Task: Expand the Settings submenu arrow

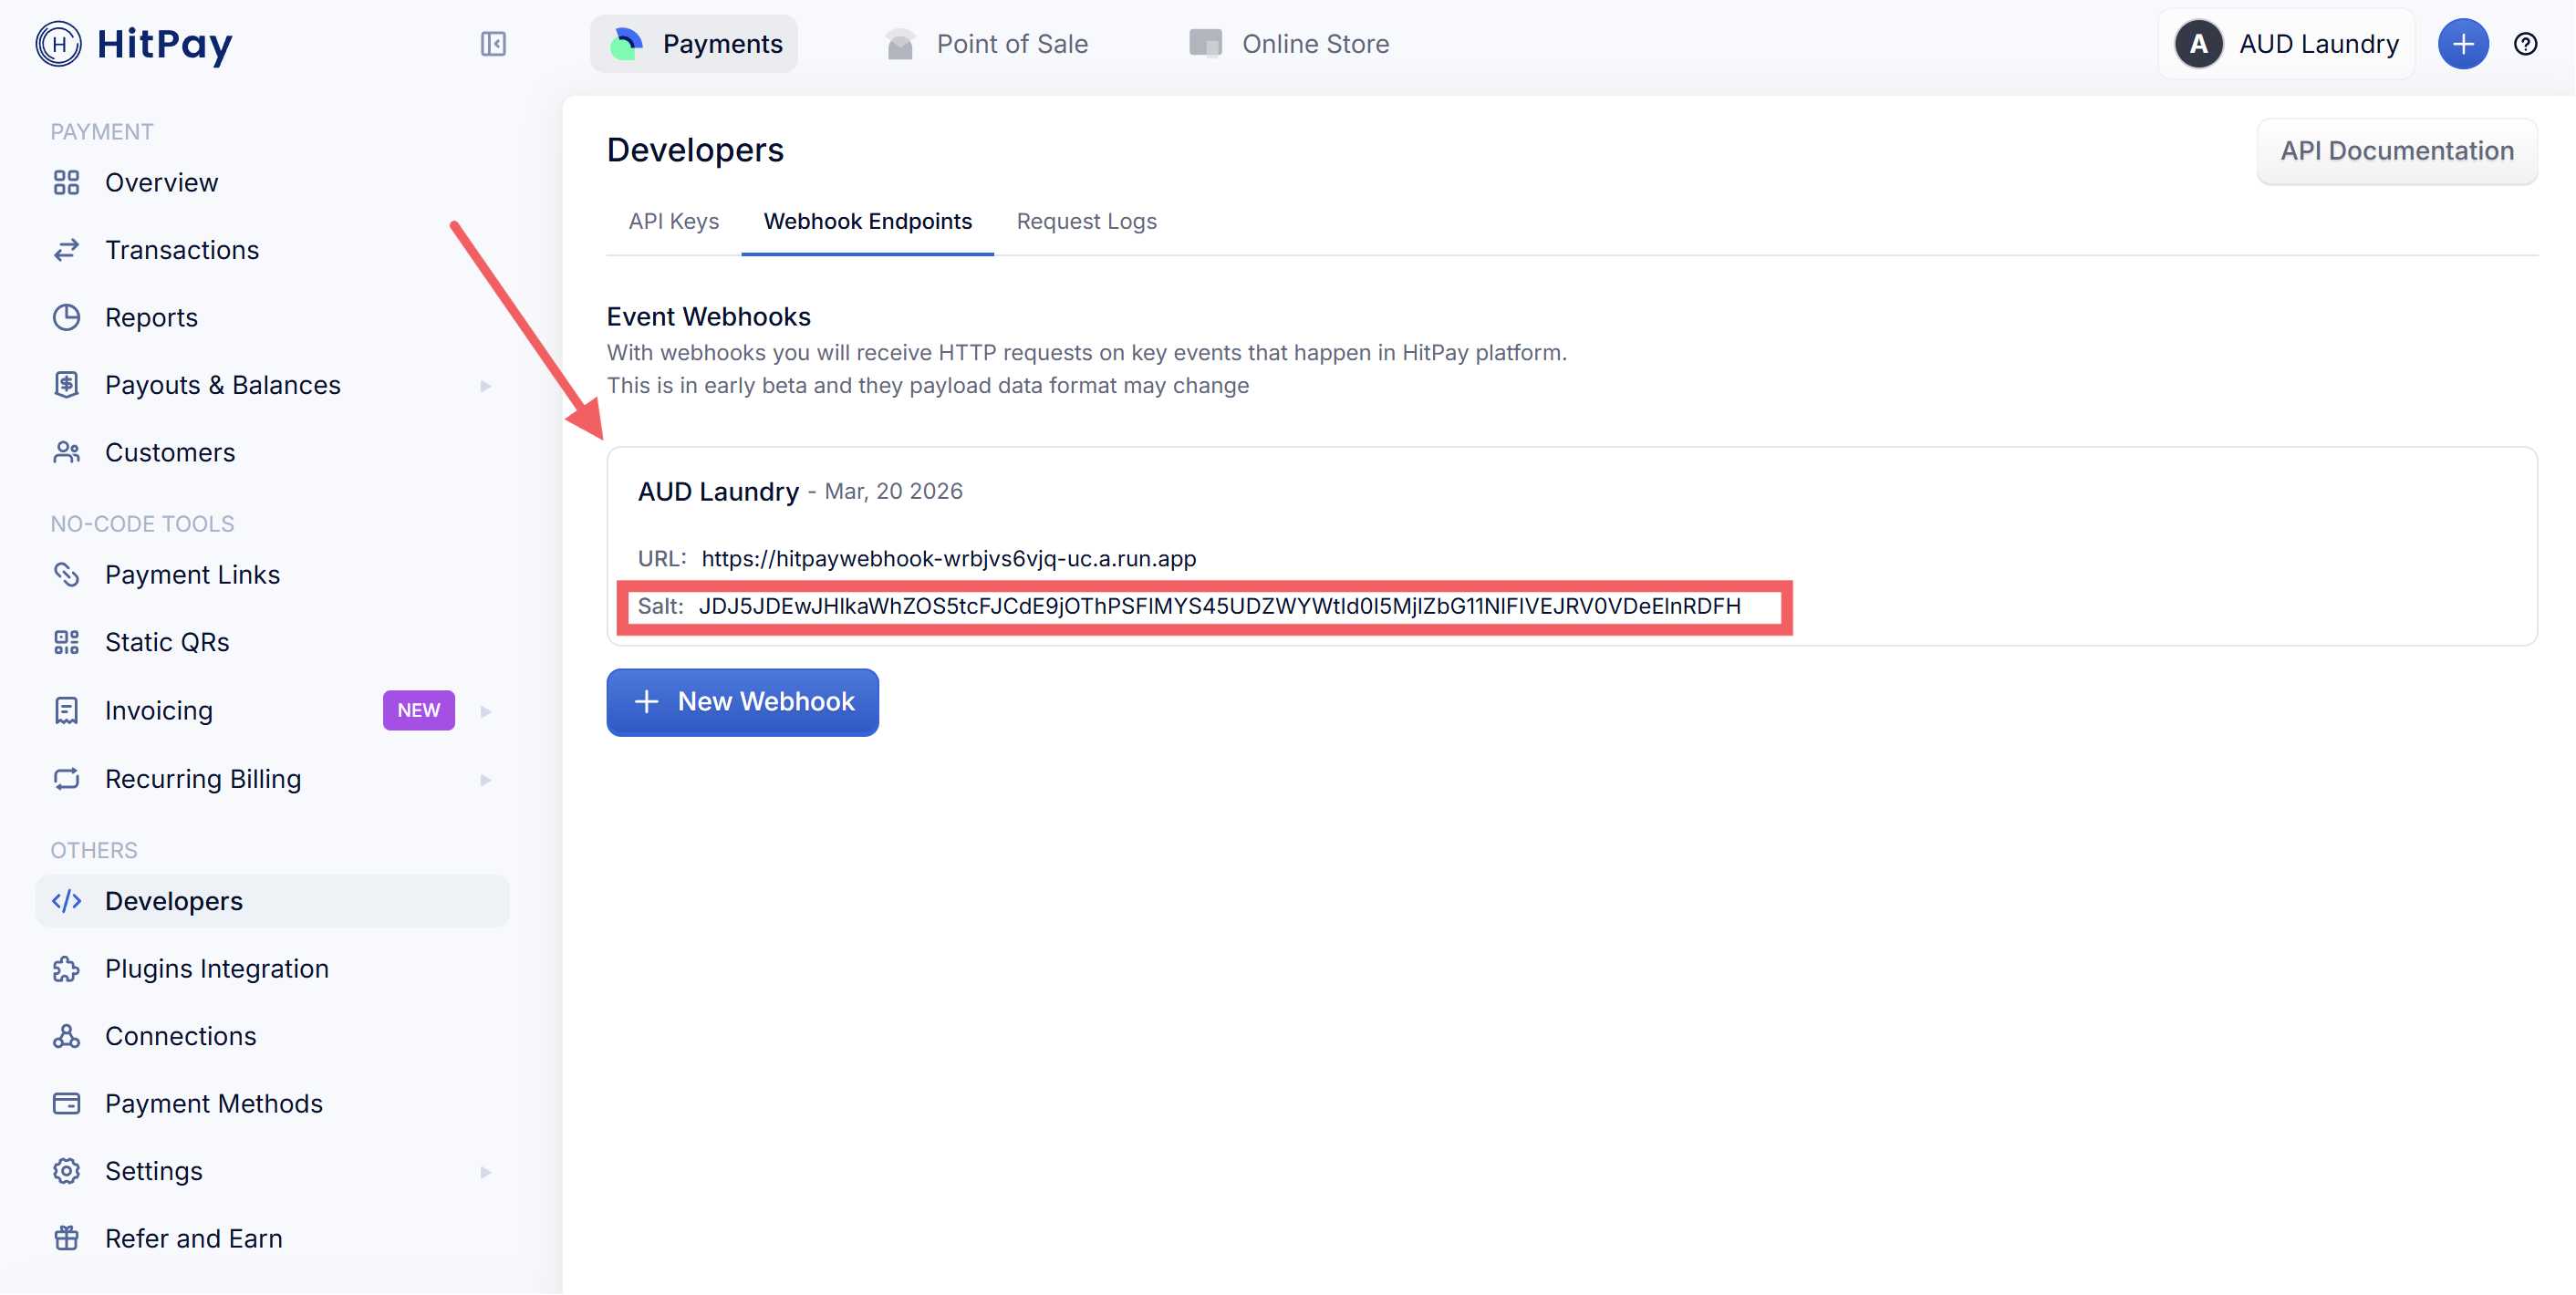Action: (486, 1171)
